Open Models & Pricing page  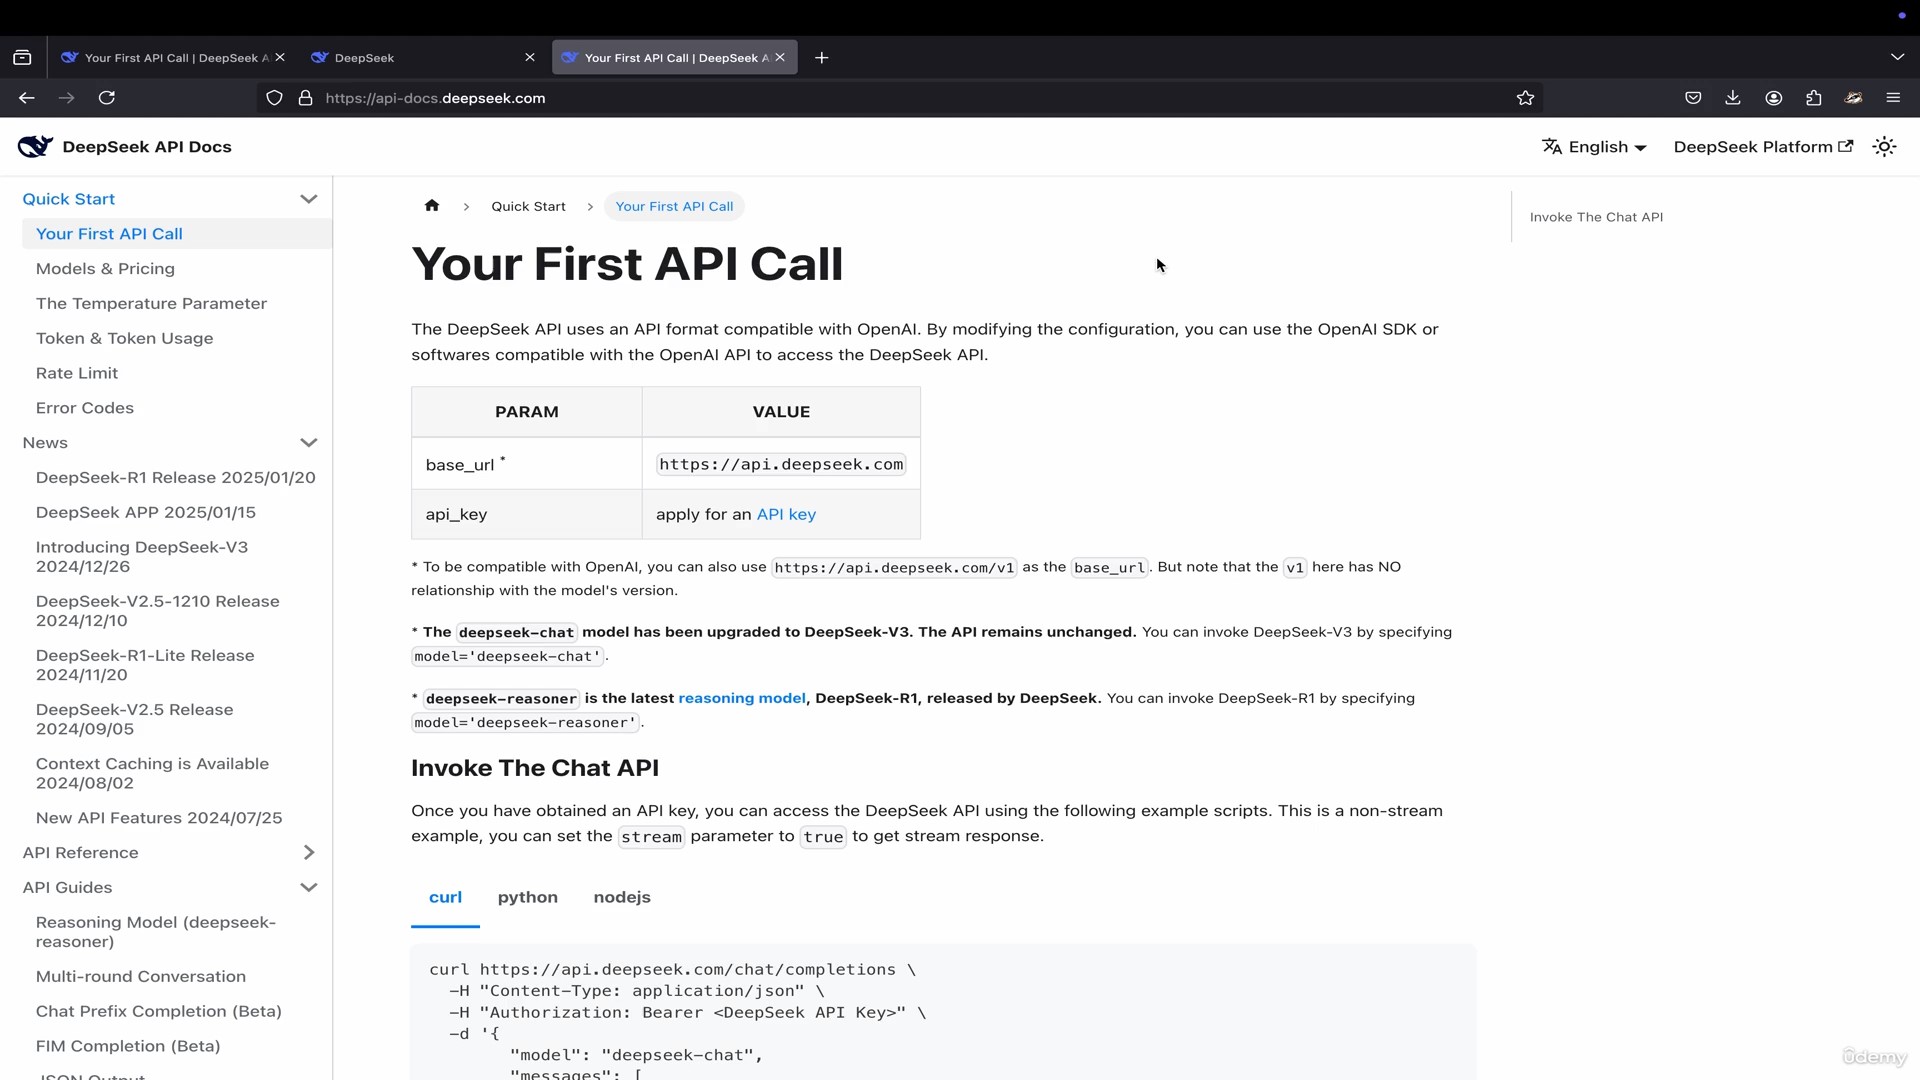pyautogui.click(x=105, y=269)
